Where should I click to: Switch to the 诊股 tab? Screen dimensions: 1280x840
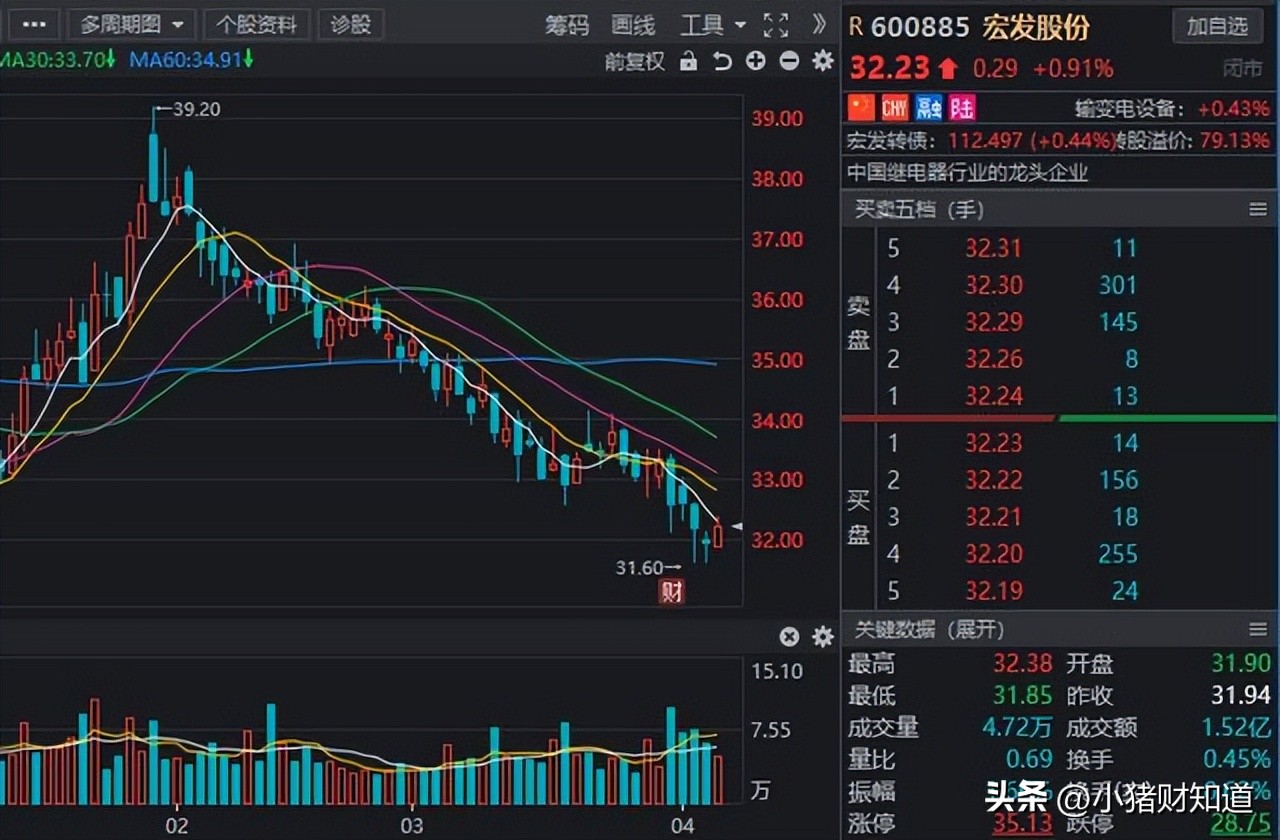coord(351,25)
